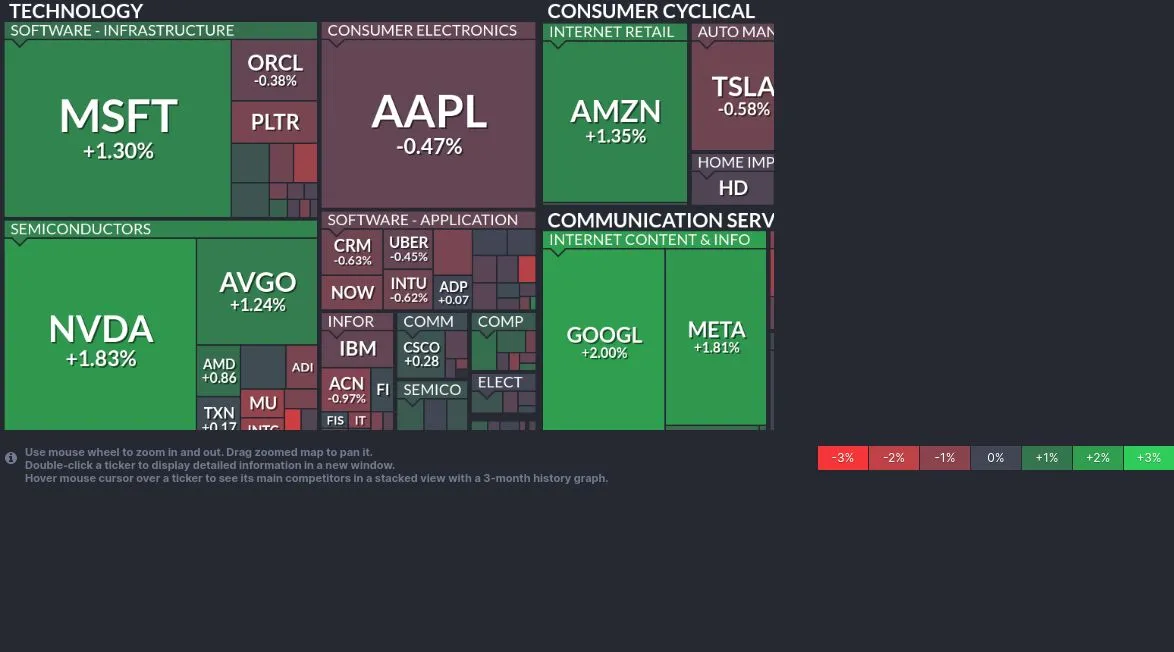Select the NVDA tile in Semiconductors
This screenshot has height=652, width=1174.
tap(100, 338)
